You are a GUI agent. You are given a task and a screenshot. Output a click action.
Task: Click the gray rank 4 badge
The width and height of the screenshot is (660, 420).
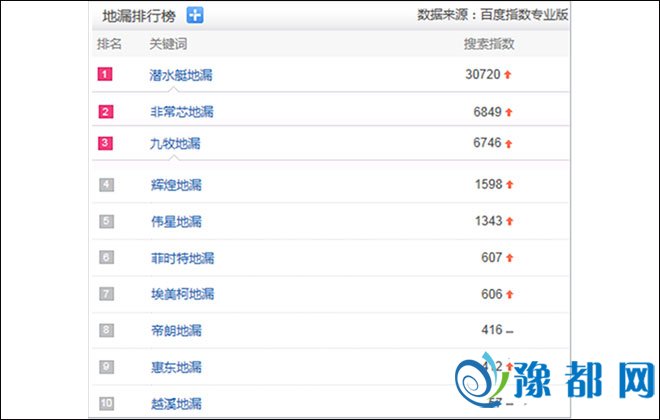(106, 184)
